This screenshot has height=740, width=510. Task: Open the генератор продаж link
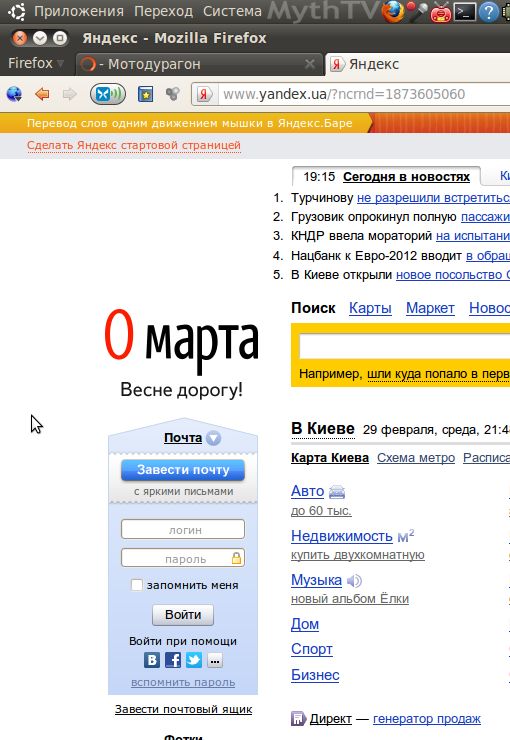point(427,719)
